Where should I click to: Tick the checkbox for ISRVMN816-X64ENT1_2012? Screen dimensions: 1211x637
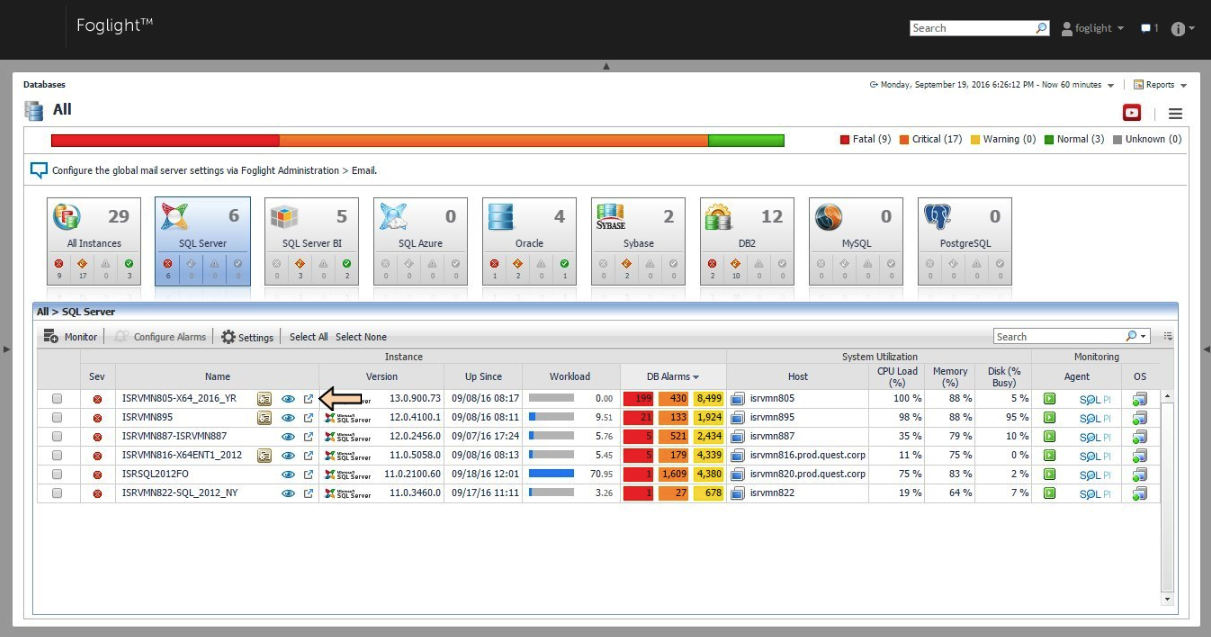point(57,455)
